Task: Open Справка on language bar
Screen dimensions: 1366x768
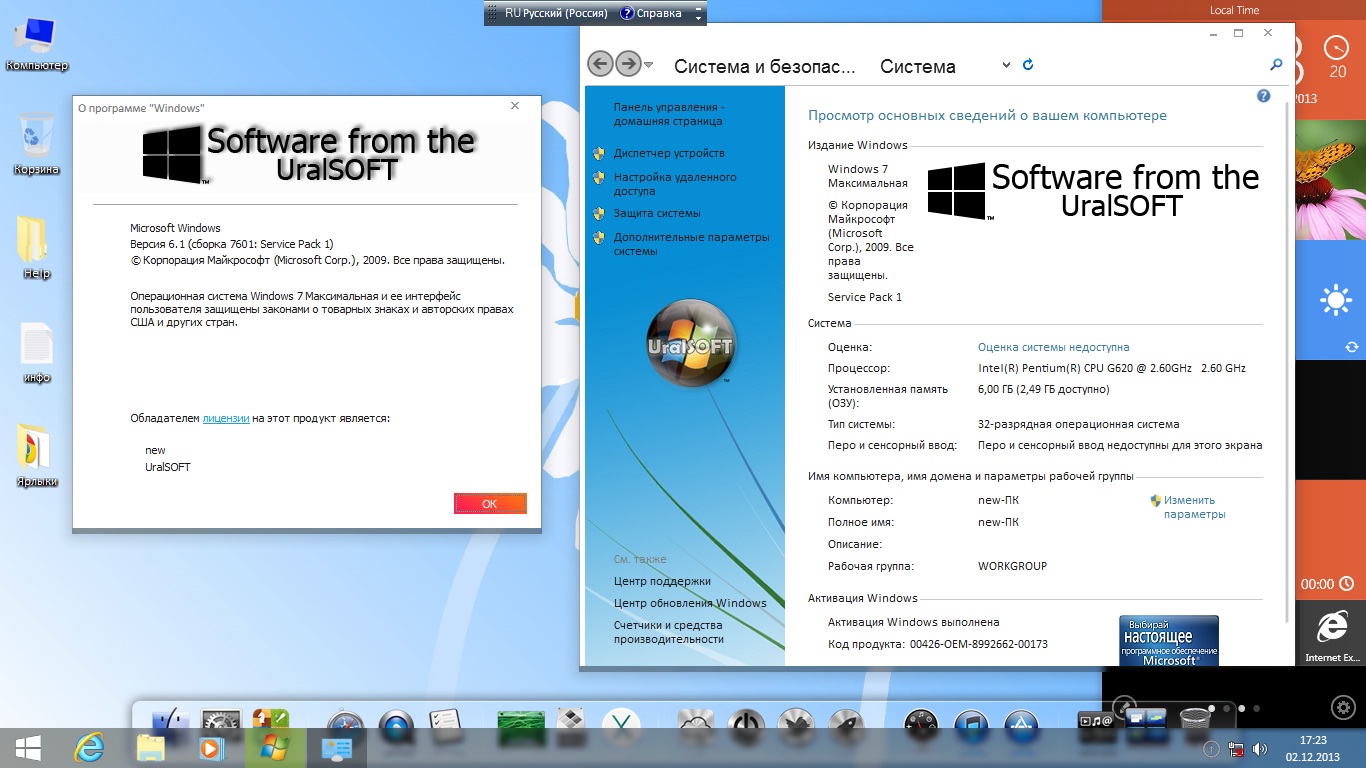Action: 651,13
